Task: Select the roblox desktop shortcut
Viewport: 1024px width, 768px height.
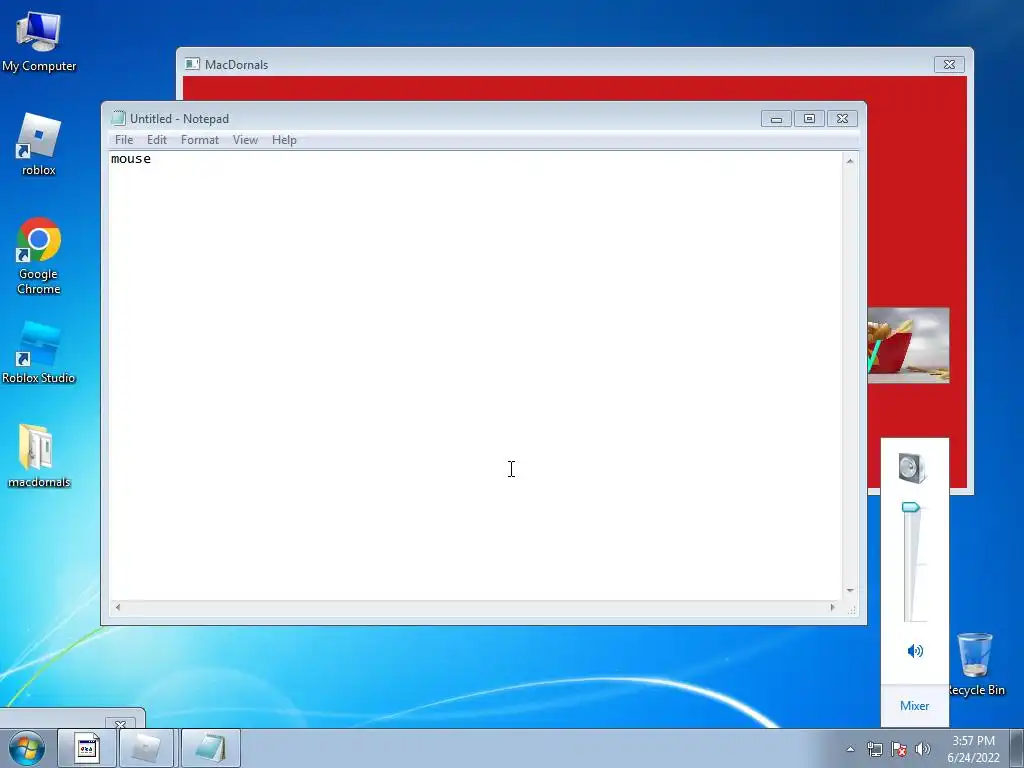Action: coord(39,144)
